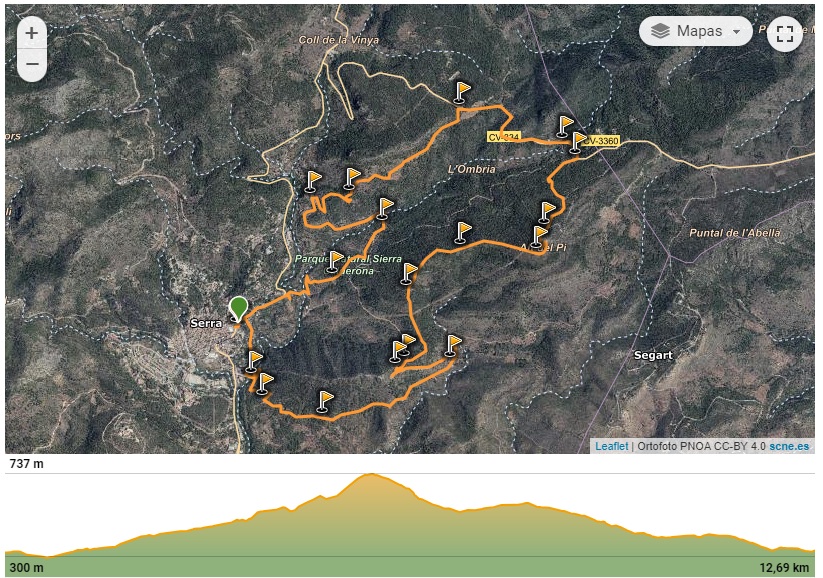Select the flag marker at CV-3360 junction
Screen dimensions: 823x578
click(x=577, y=142)
